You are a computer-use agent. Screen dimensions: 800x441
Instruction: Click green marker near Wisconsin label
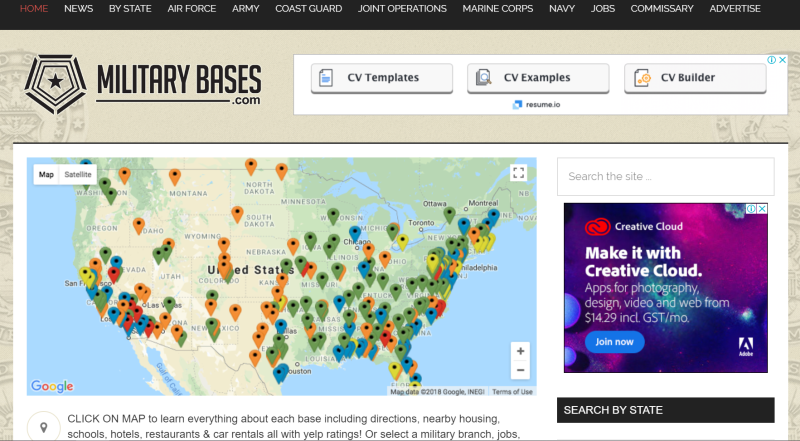click(333, 216)
